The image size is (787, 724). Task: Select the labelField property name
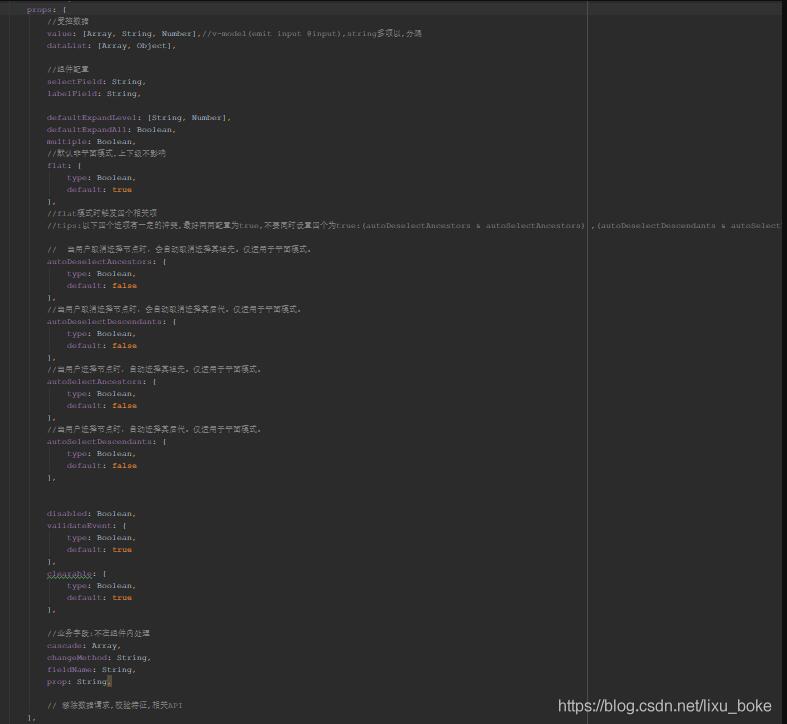(74, 93)
